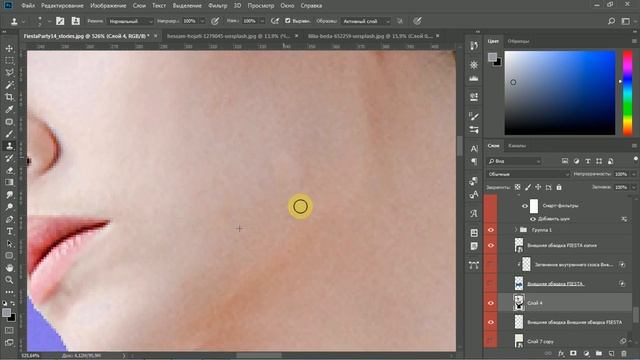Click inside the color picker field

[x=560, y=93]
